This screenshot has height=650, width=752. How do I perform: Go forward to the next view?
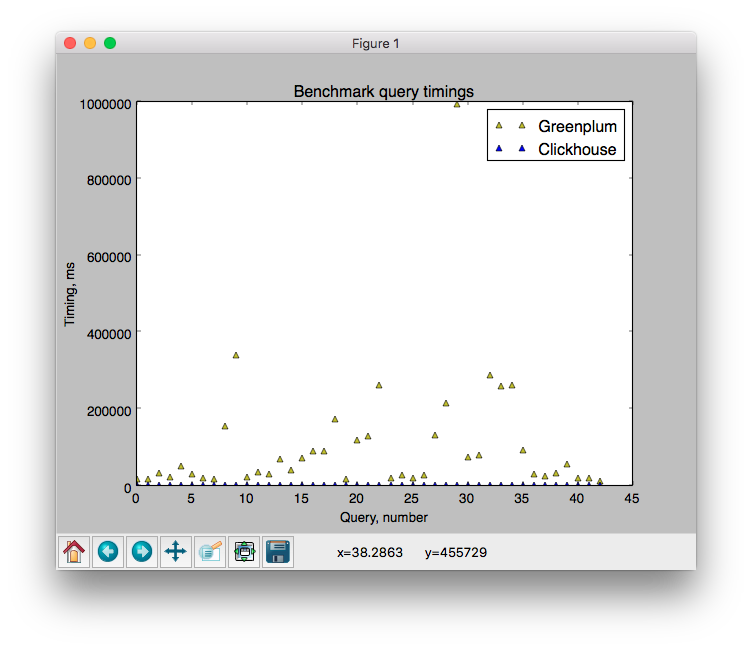coord(142,551)
